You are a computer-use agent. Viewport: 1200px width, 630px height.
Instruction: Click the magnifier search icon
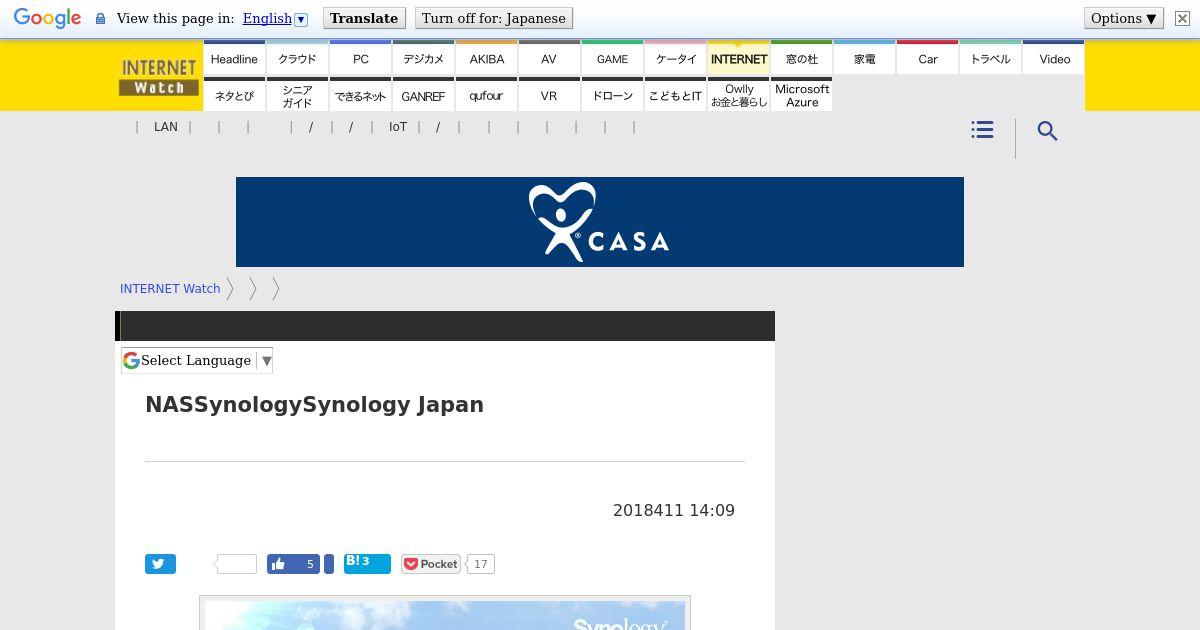point(1047,131)
